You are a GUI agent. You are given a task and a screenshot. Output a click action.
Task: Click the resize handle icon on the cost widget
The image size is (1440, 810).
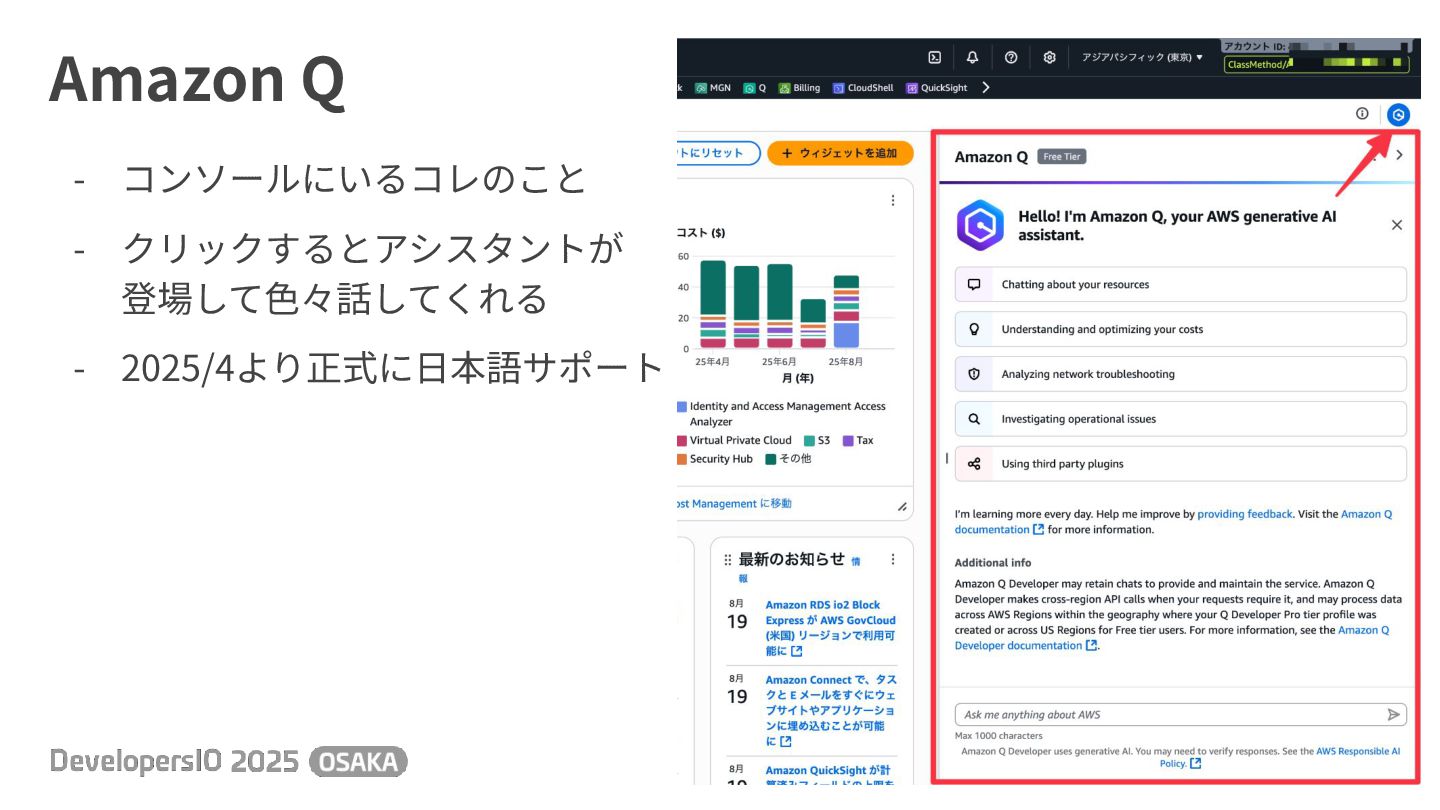(902, 506)
